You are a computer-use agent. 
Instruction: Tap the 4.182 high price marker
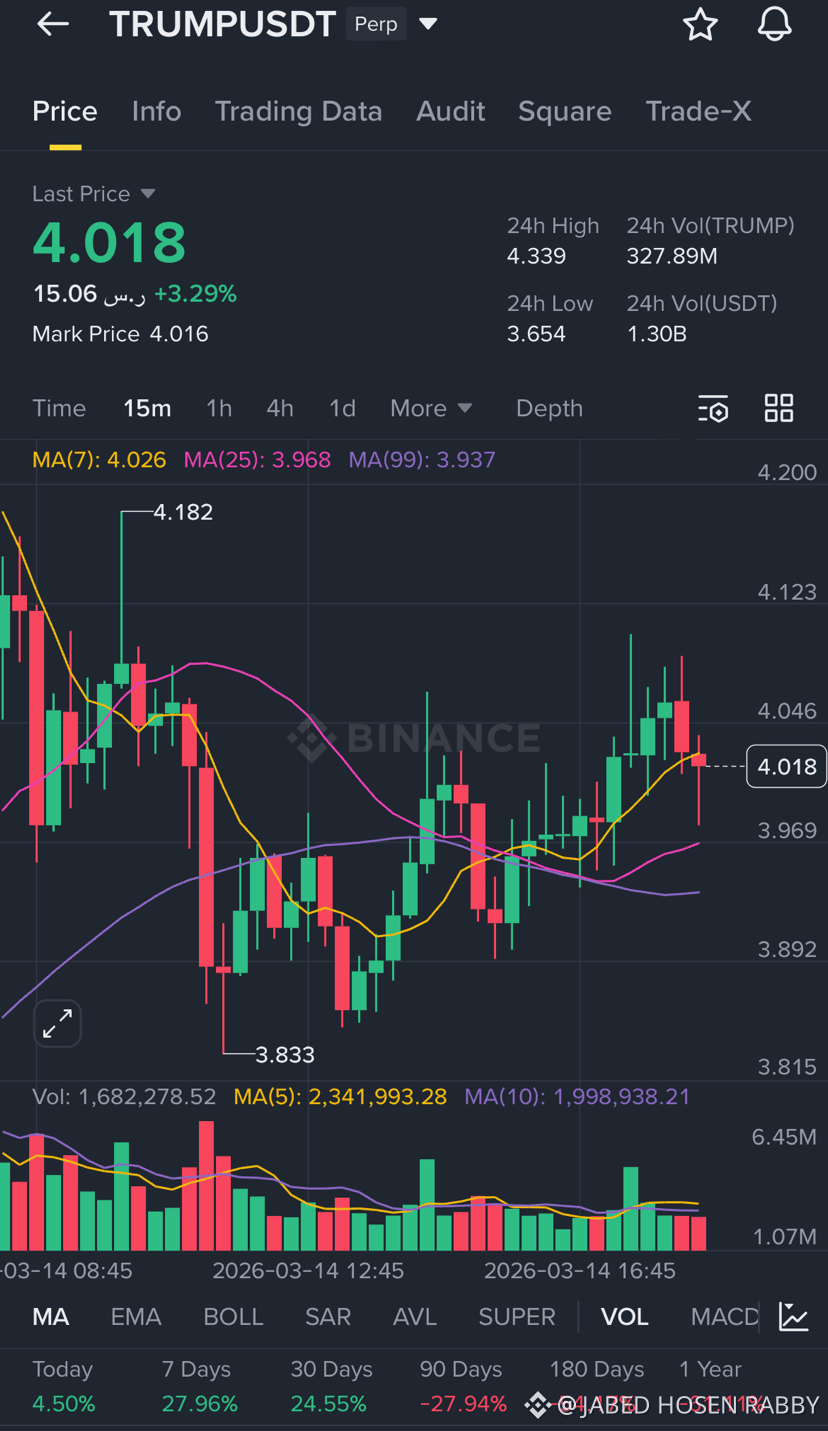point(183,512)
